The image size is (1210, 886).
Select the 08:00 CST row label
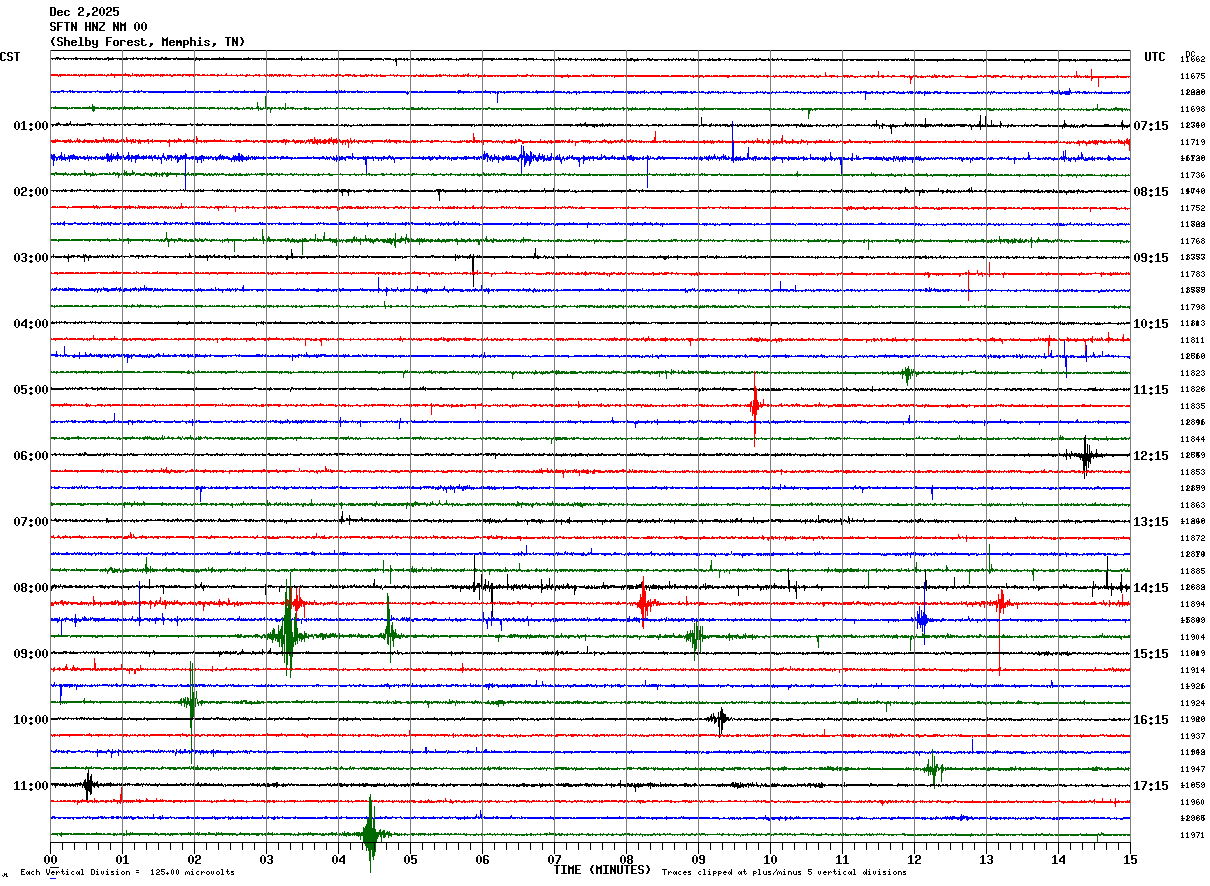31,588
